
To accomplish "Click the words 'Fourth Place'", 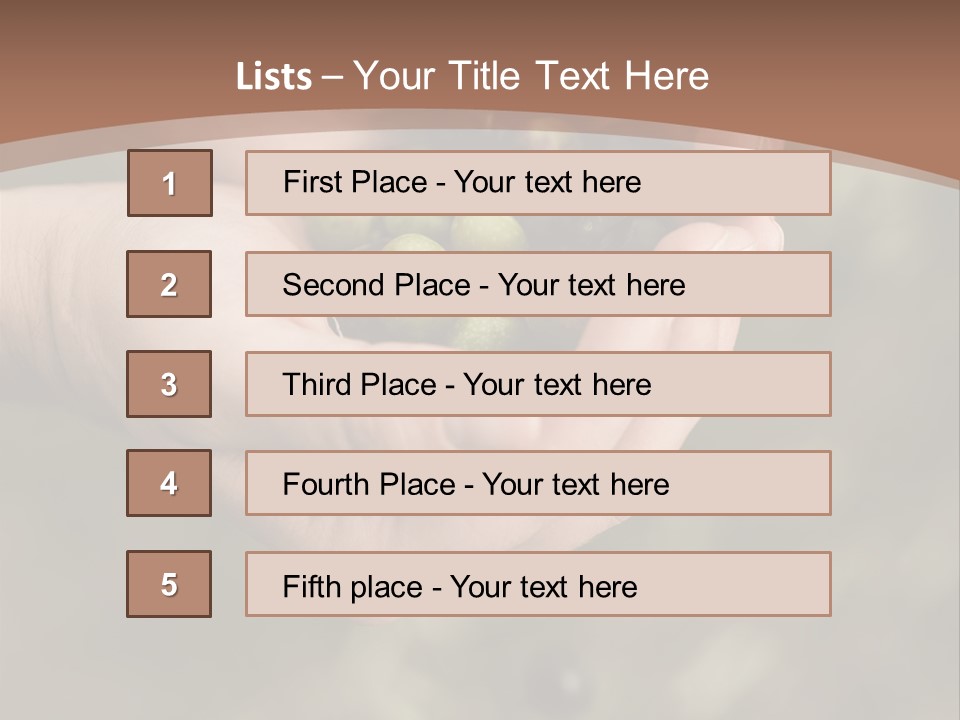I will [369, 485].
